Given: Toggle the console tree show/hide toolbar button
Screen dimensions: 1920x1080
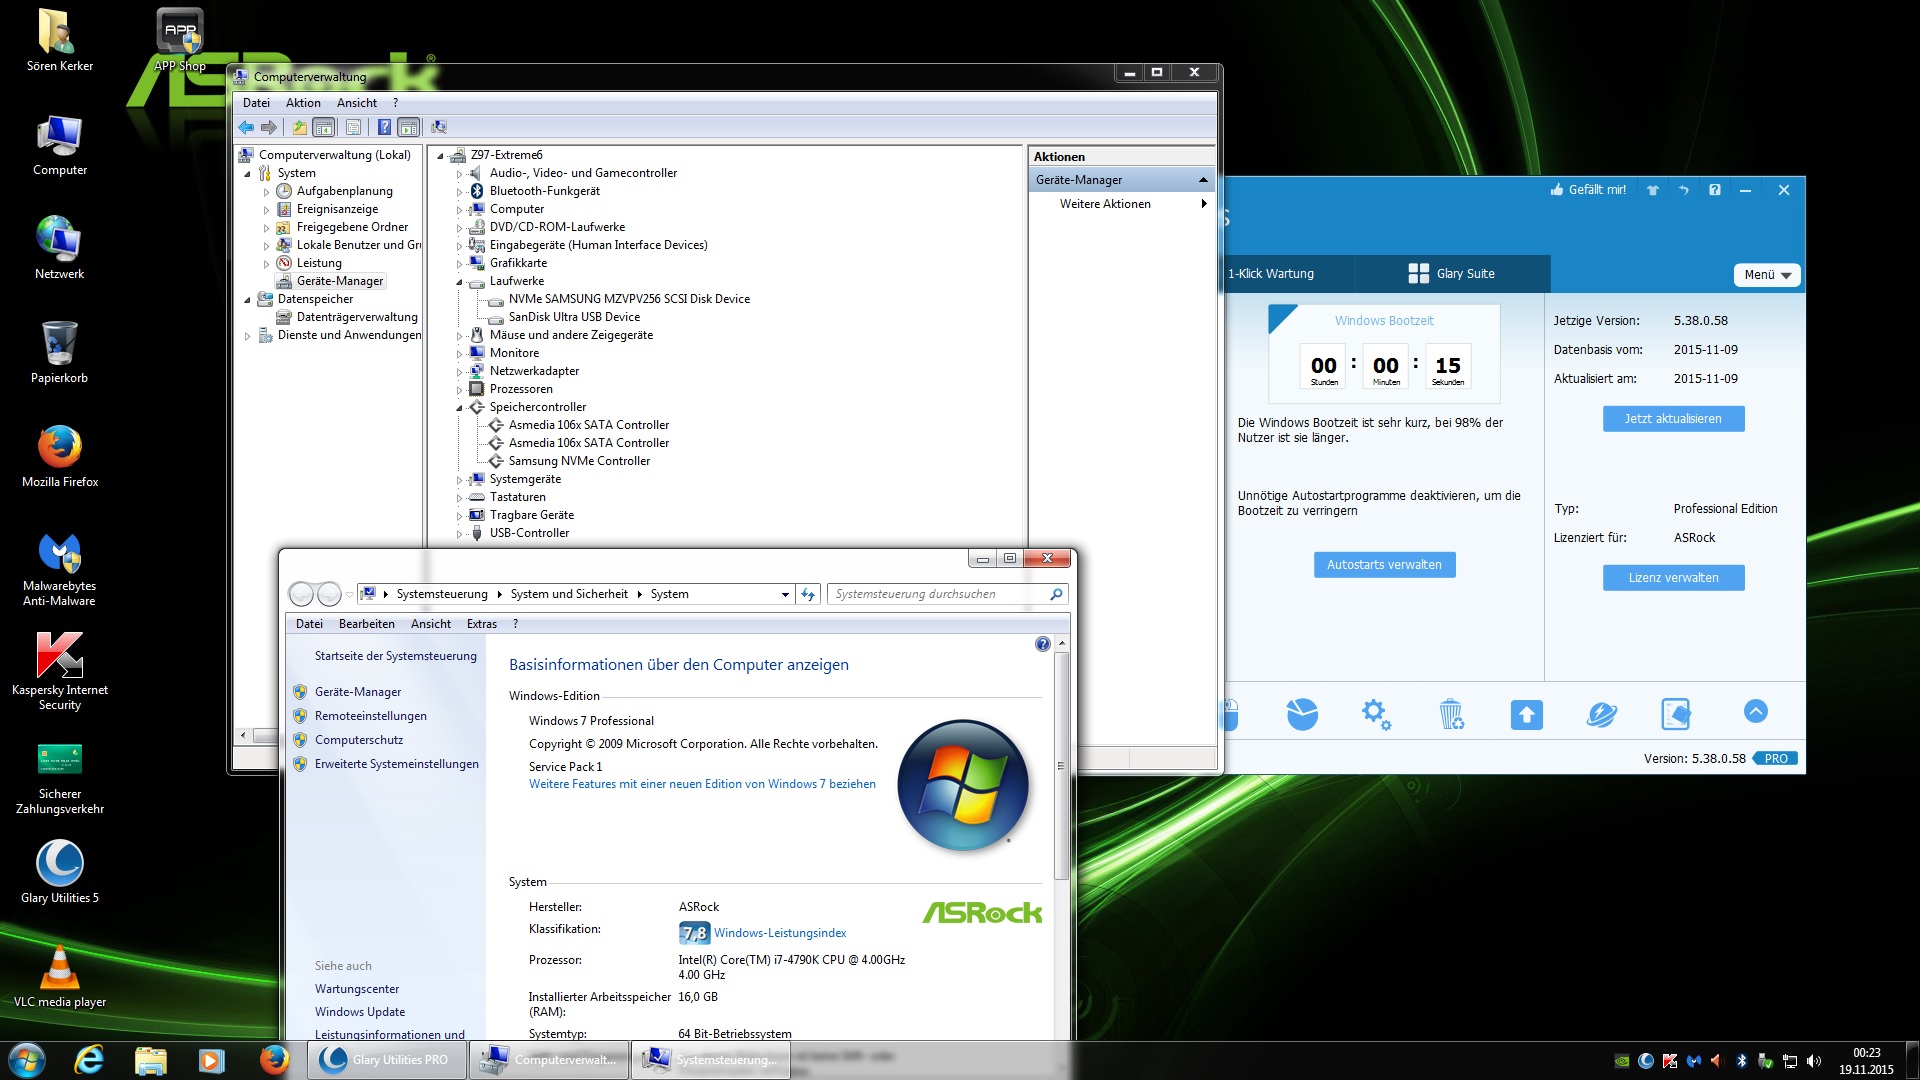Looking at the screenshot, I should [x=323, y=127].
